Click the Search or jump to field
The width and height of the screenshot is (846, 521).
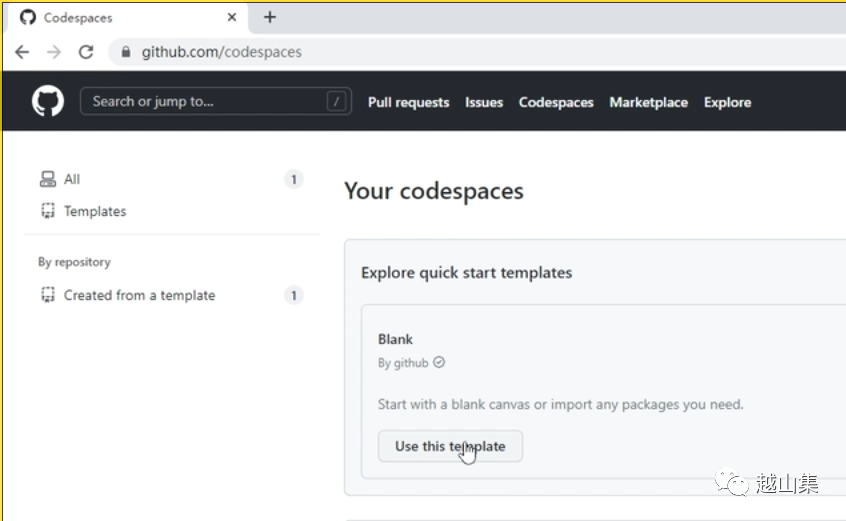(205, 102)
